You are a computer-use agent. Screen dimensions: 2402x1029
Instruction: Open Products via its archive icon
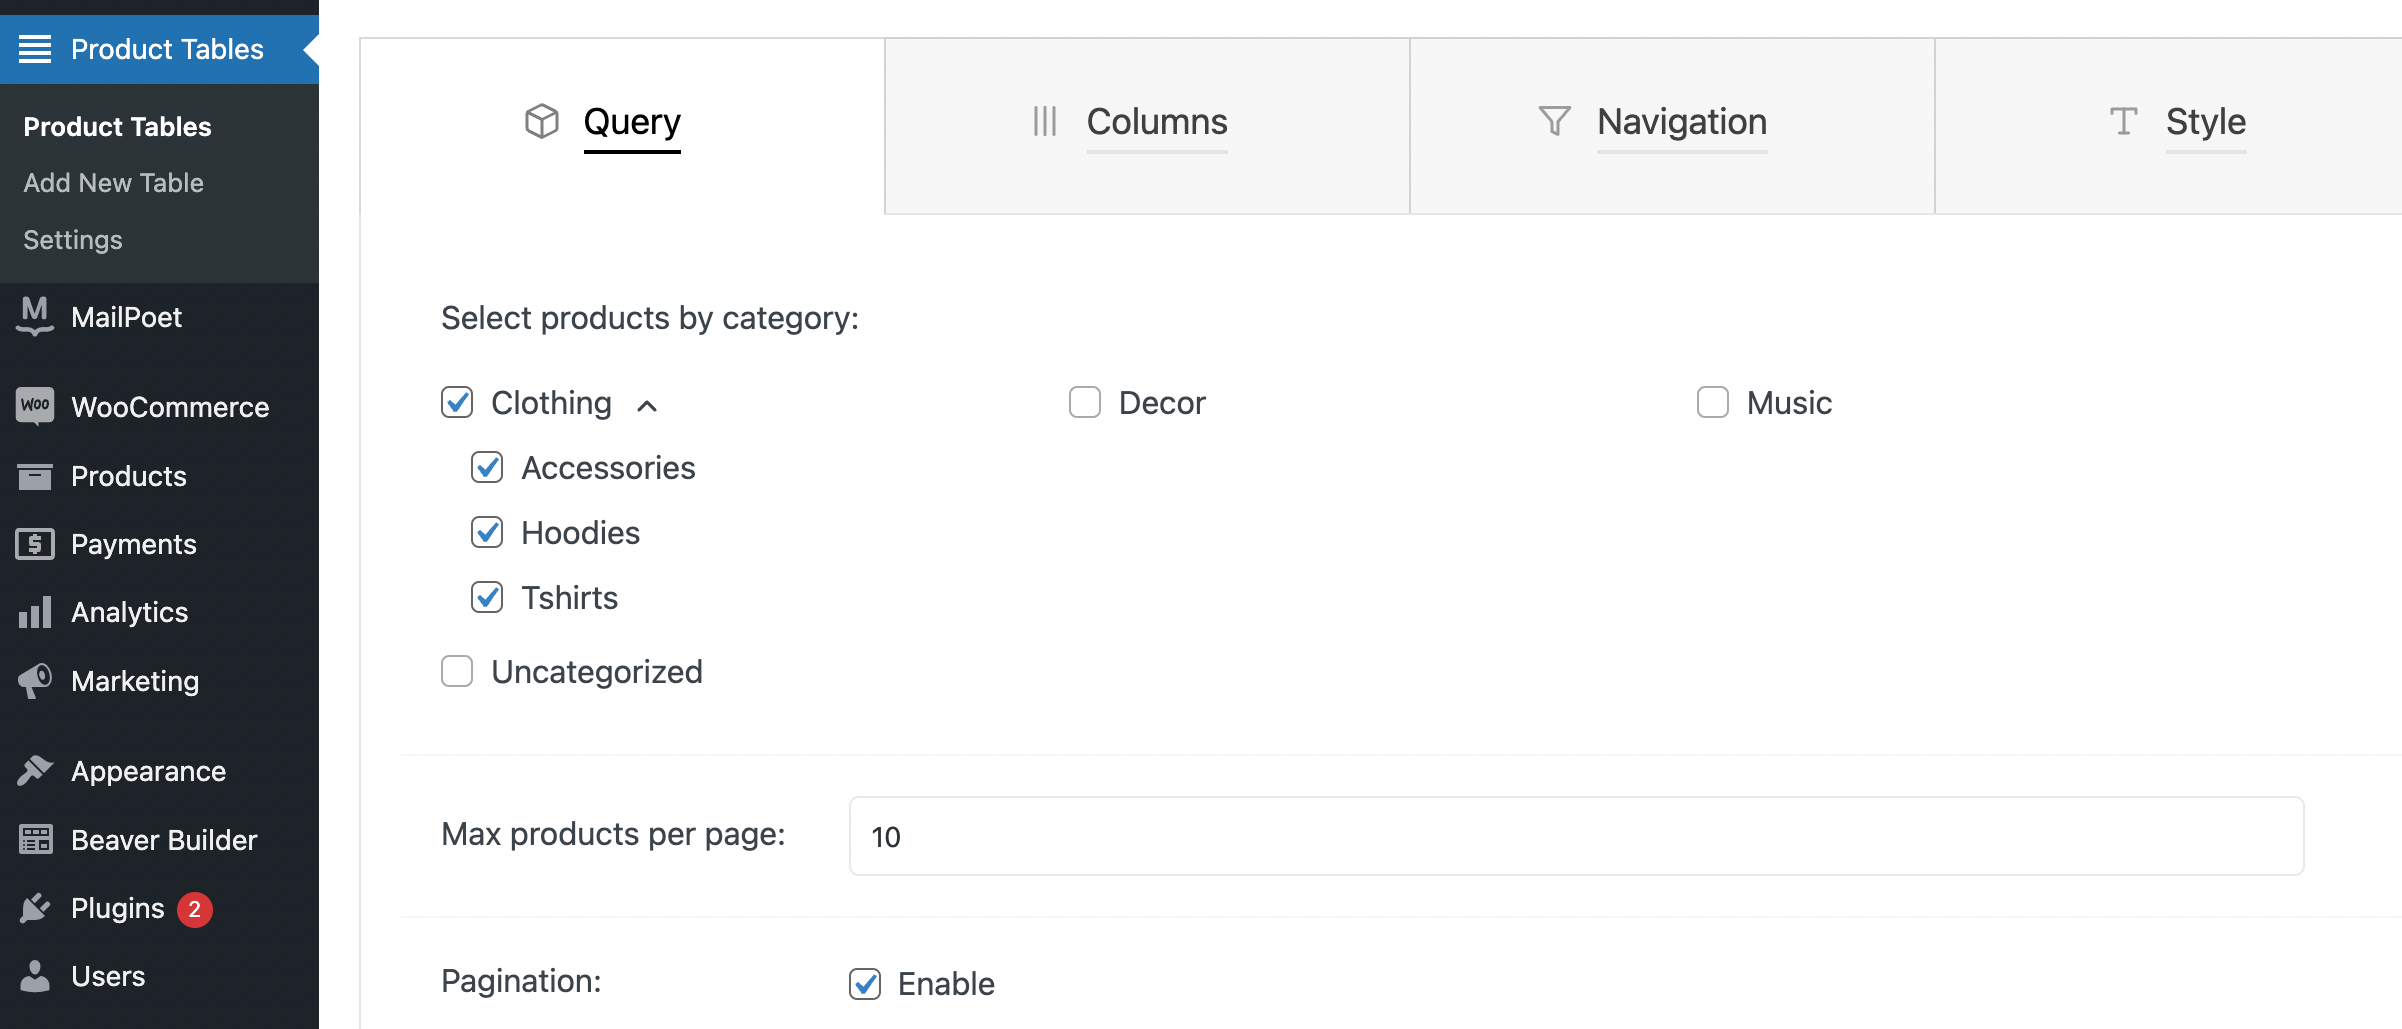pyautogui.click(x=35, y=476)
